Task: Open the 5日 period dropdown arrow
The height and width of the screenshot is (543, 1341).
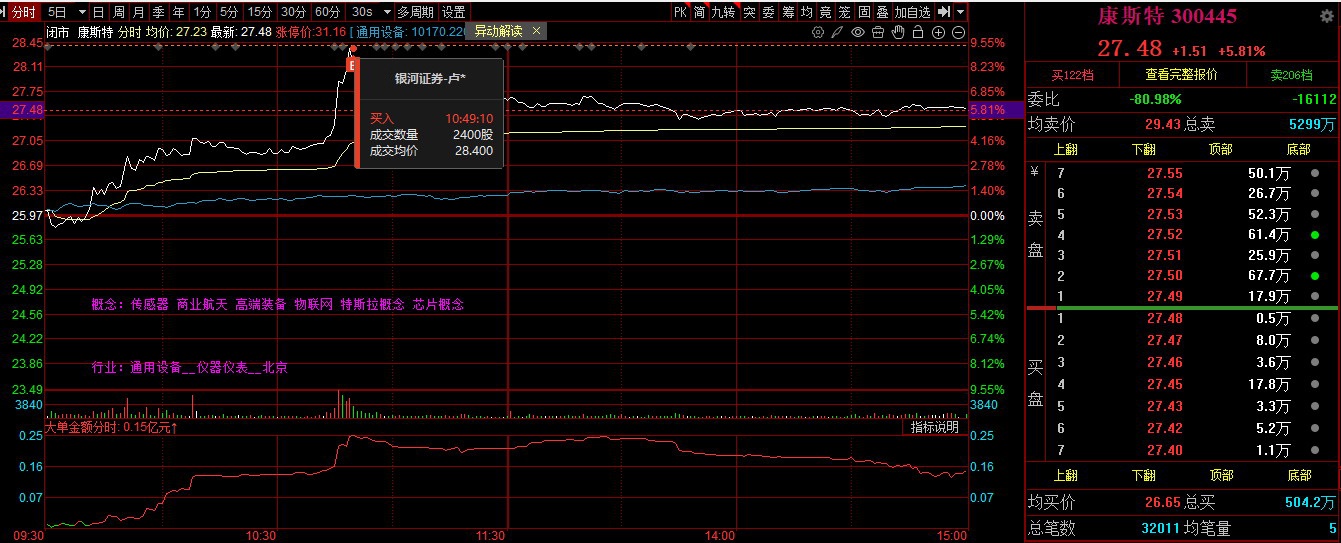Action: click(80, 12)
